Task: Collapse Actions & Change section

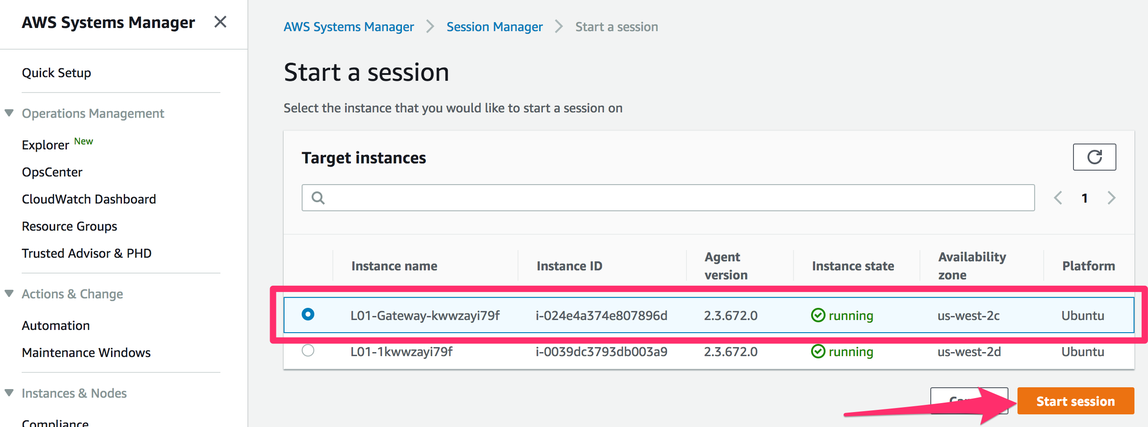Action: click(x=9, y=294)
